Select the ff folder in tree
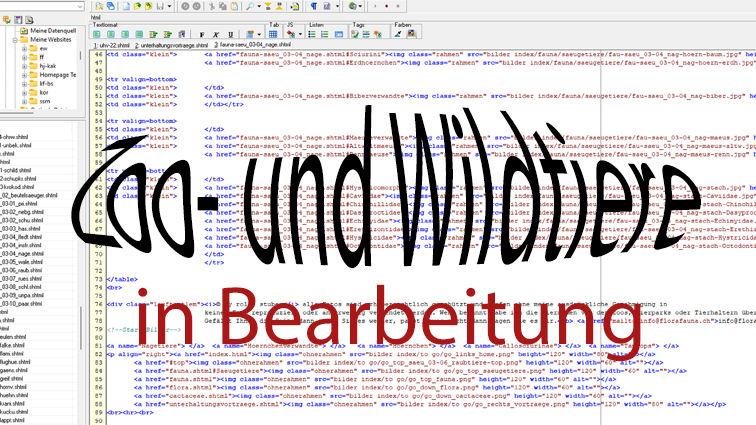This screenshot has width=756, height=425. click(41, 57)
